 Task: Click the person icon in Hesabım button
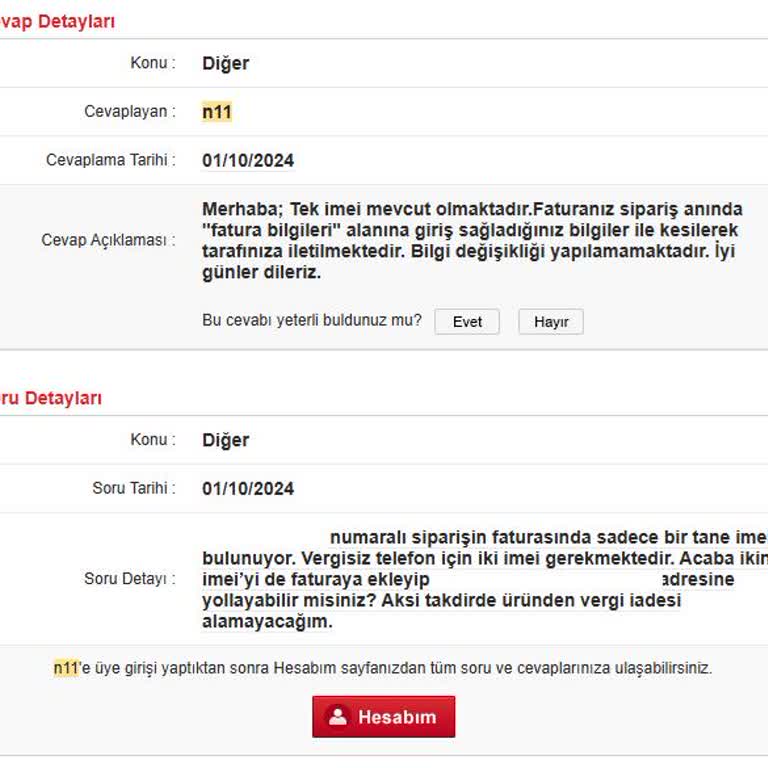click(338, 717)
